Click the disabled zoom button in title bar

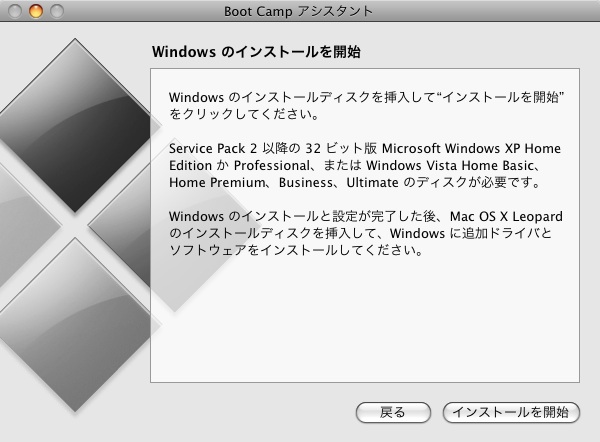click(x=57, y=11)
